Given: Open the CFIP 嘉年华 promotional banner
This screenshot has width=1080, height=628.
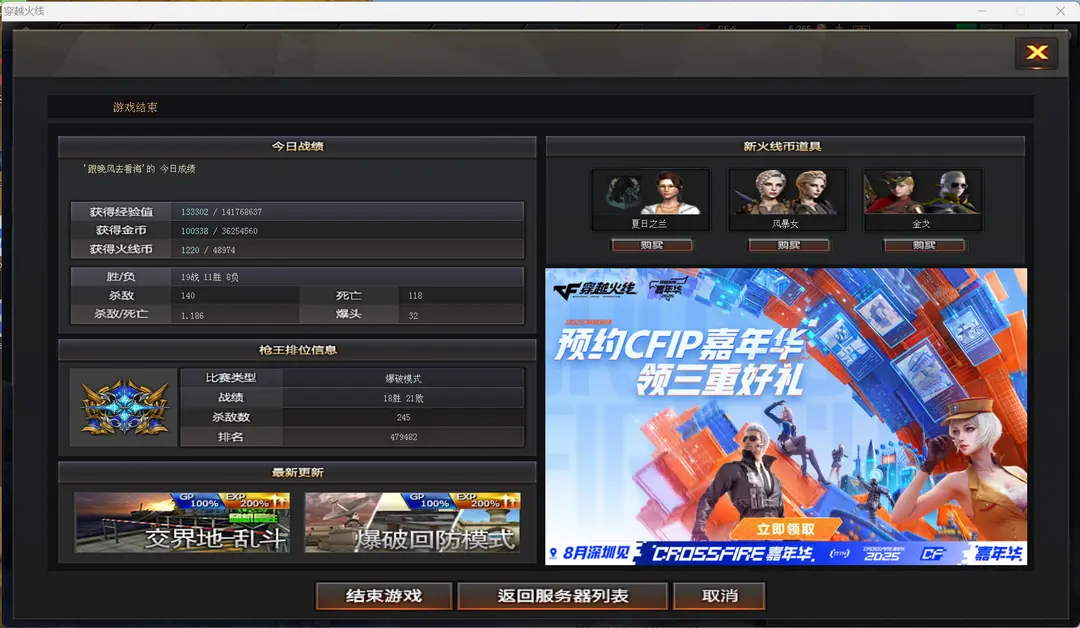Looking at the screenshot, I should coord(786,417).
